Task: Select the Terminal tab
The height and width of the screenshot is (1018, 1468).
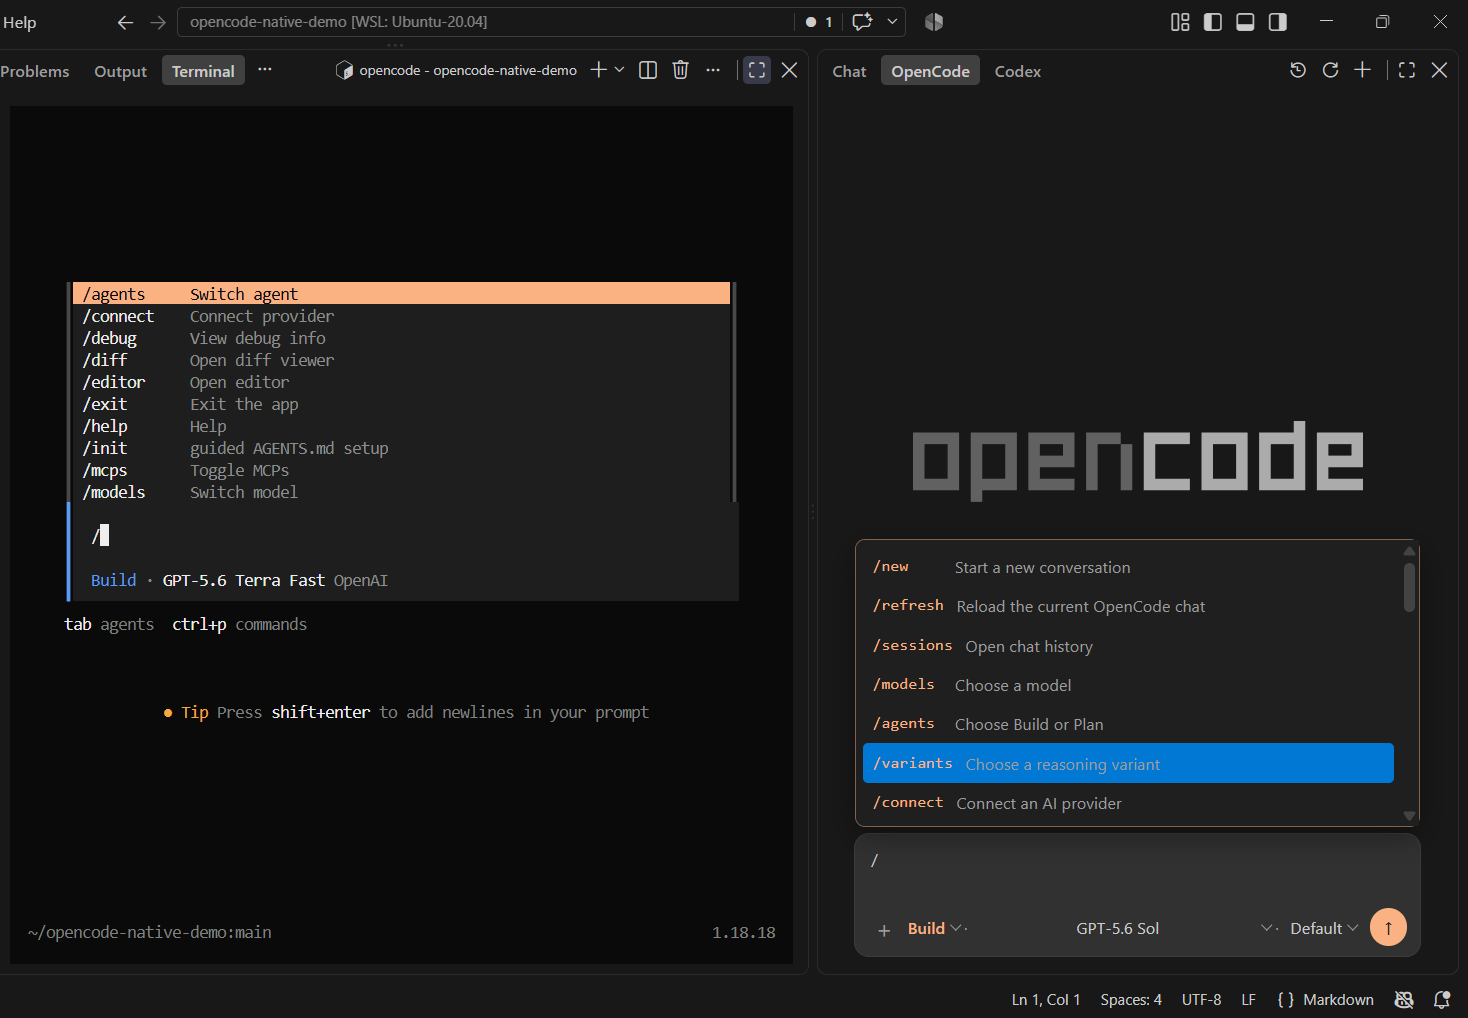Action: pyautogui.click(x=203, y=71)
